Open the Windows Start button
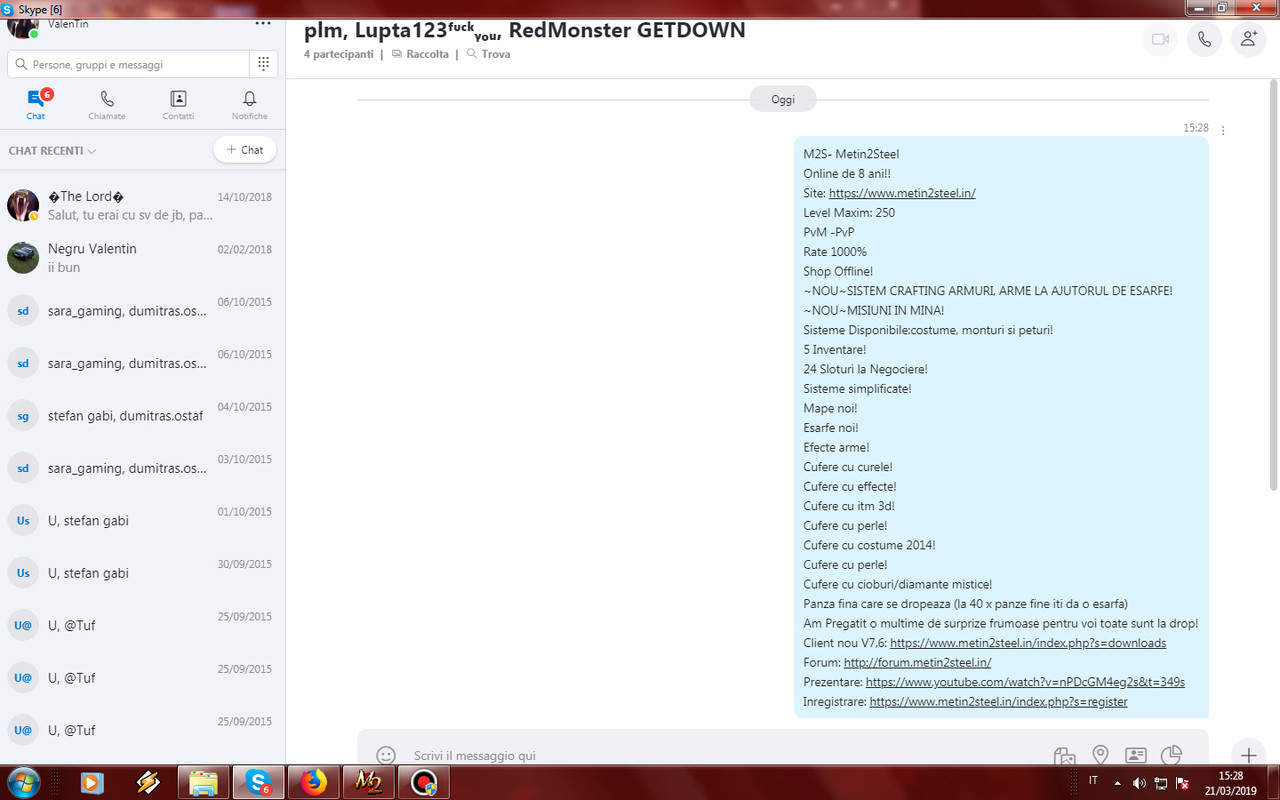Image resolution: width=1280 pixels, height=800 pixels. [x=22, y=783]
